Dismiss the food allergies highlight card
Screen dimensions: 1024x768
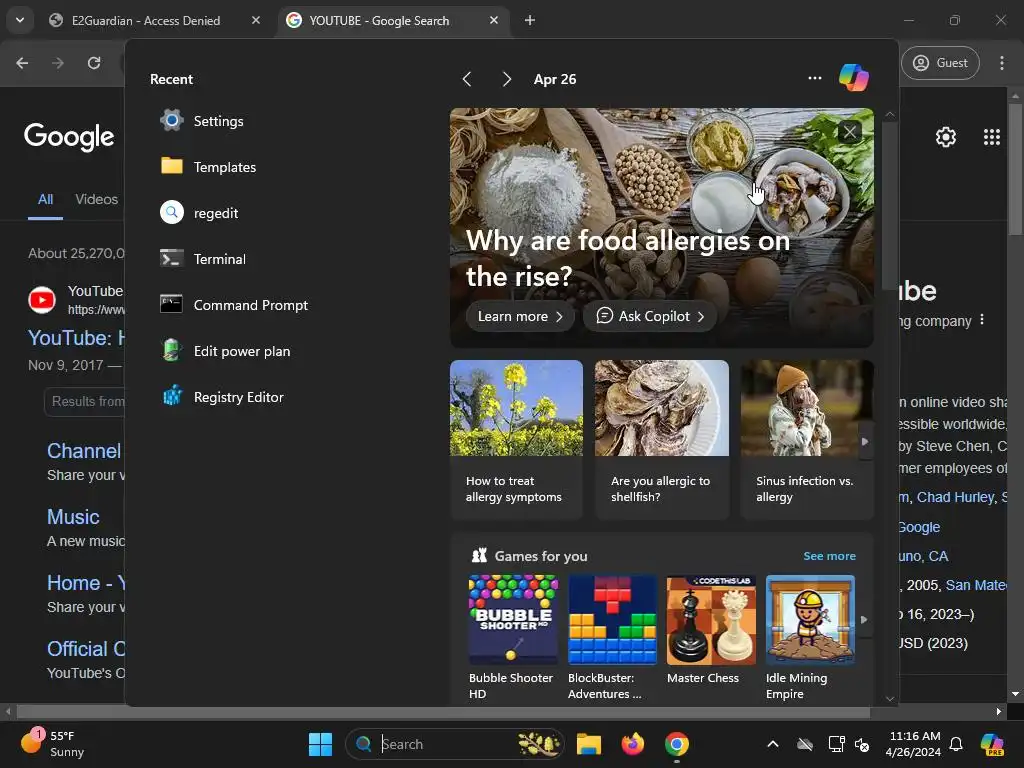click(849, 133)
